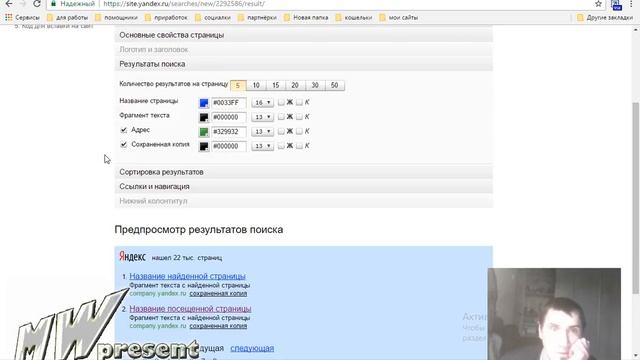Click the Яндекс logo in preview
640x360 pixels.
pos(132,257)
